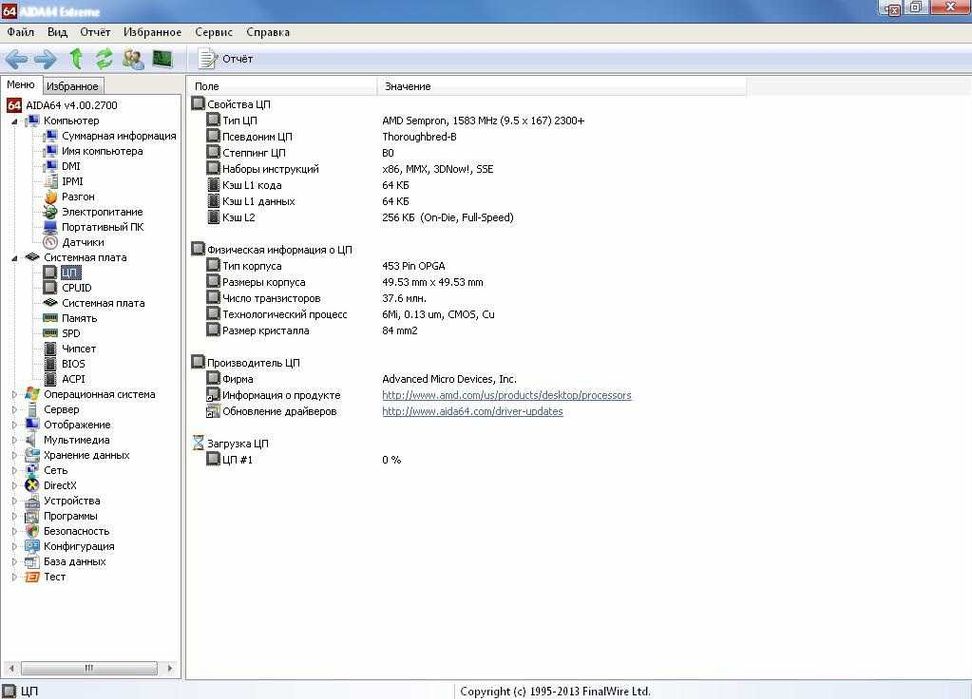Switch to the Меню tab
Image resolution: width=972 pixels, height=699 pixels.
[x=21, y=85]
